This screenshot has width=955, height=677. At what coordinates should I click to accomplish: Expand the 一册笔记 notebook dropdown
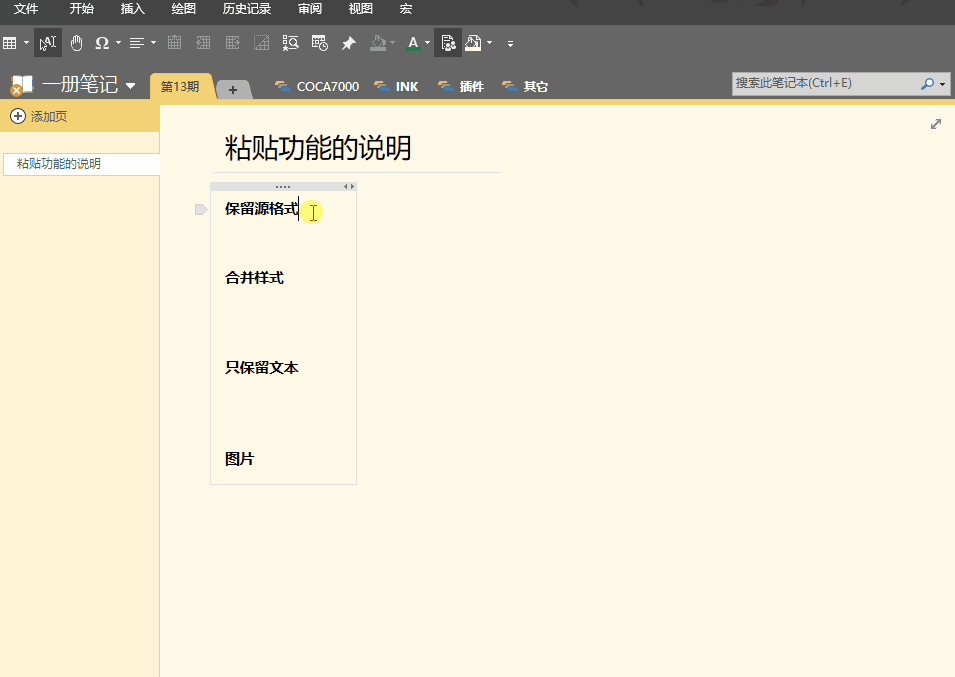pos(131,86)
